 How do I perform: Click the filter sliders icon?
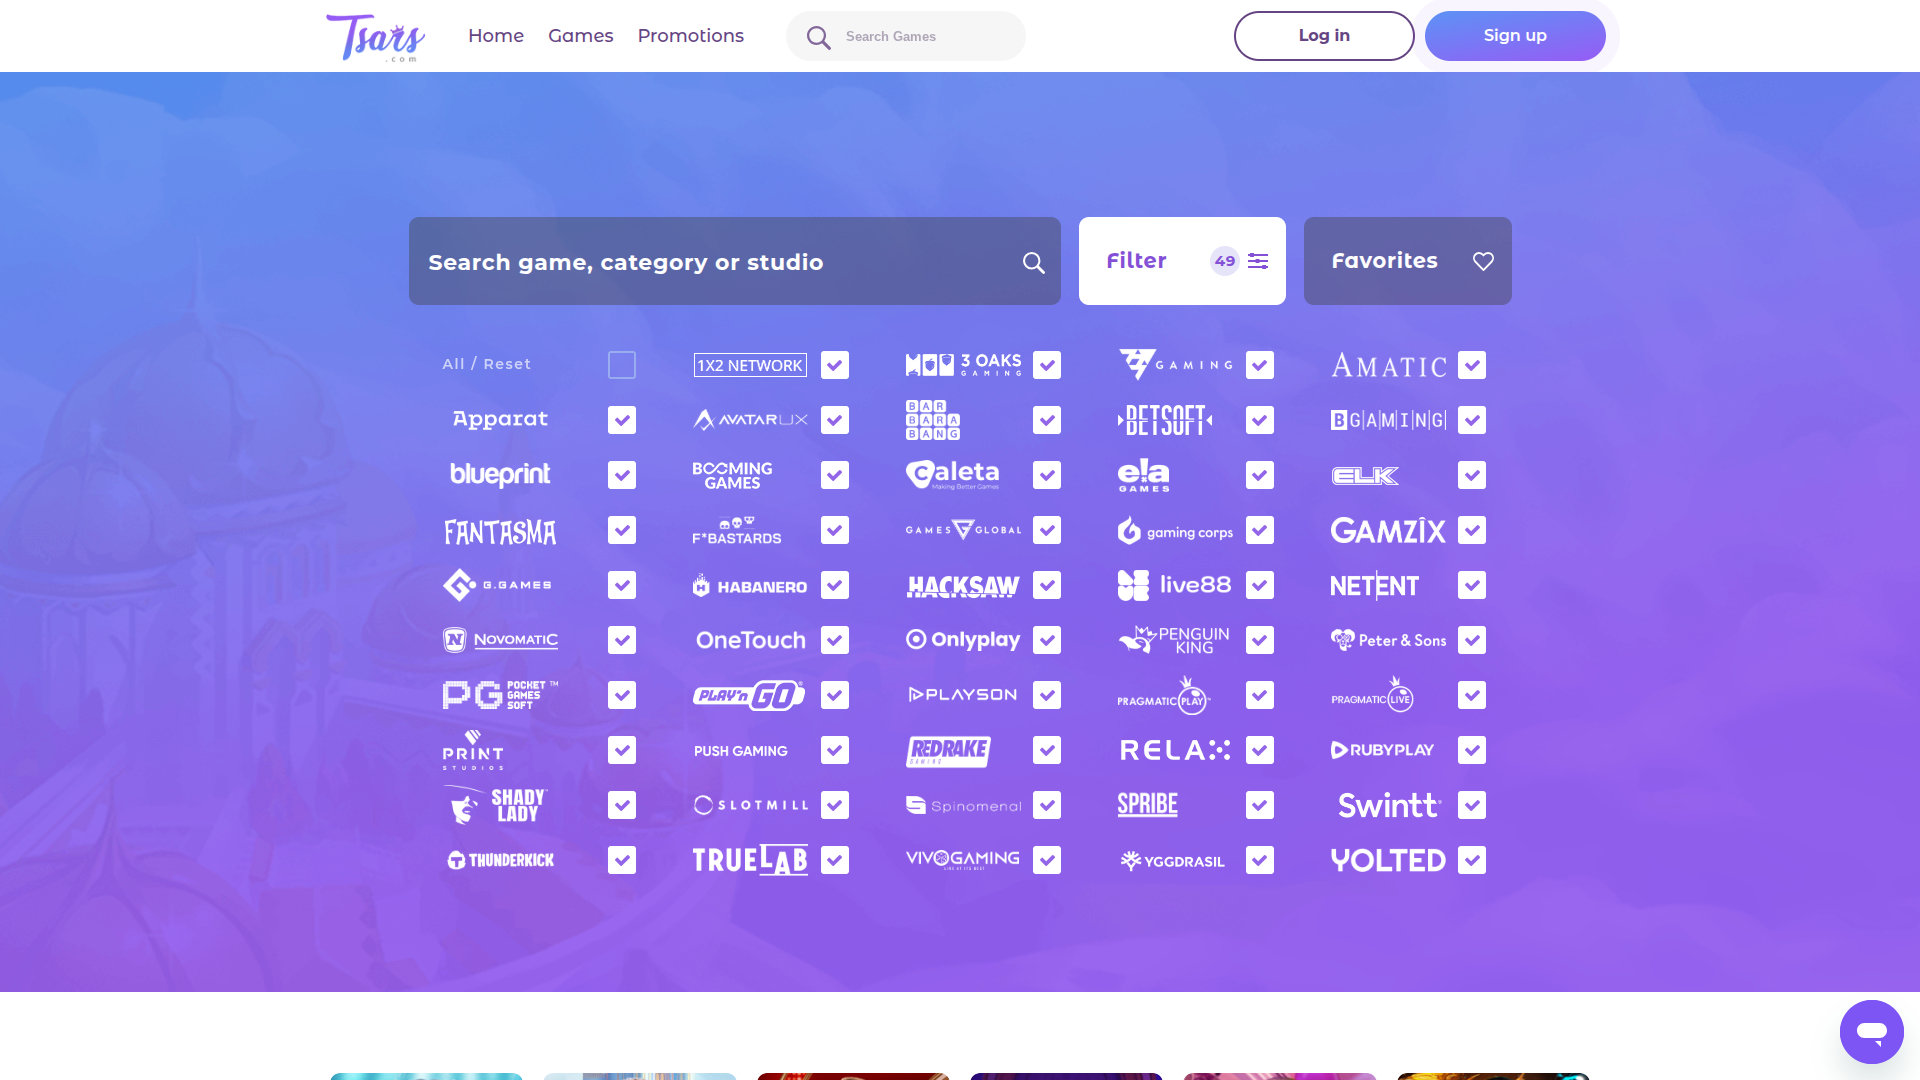tap(1258, 261)
